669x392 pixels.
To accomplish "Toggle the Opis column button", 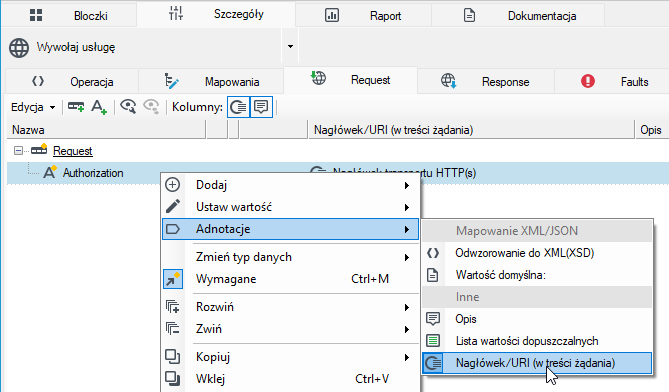I will point(261,107).
